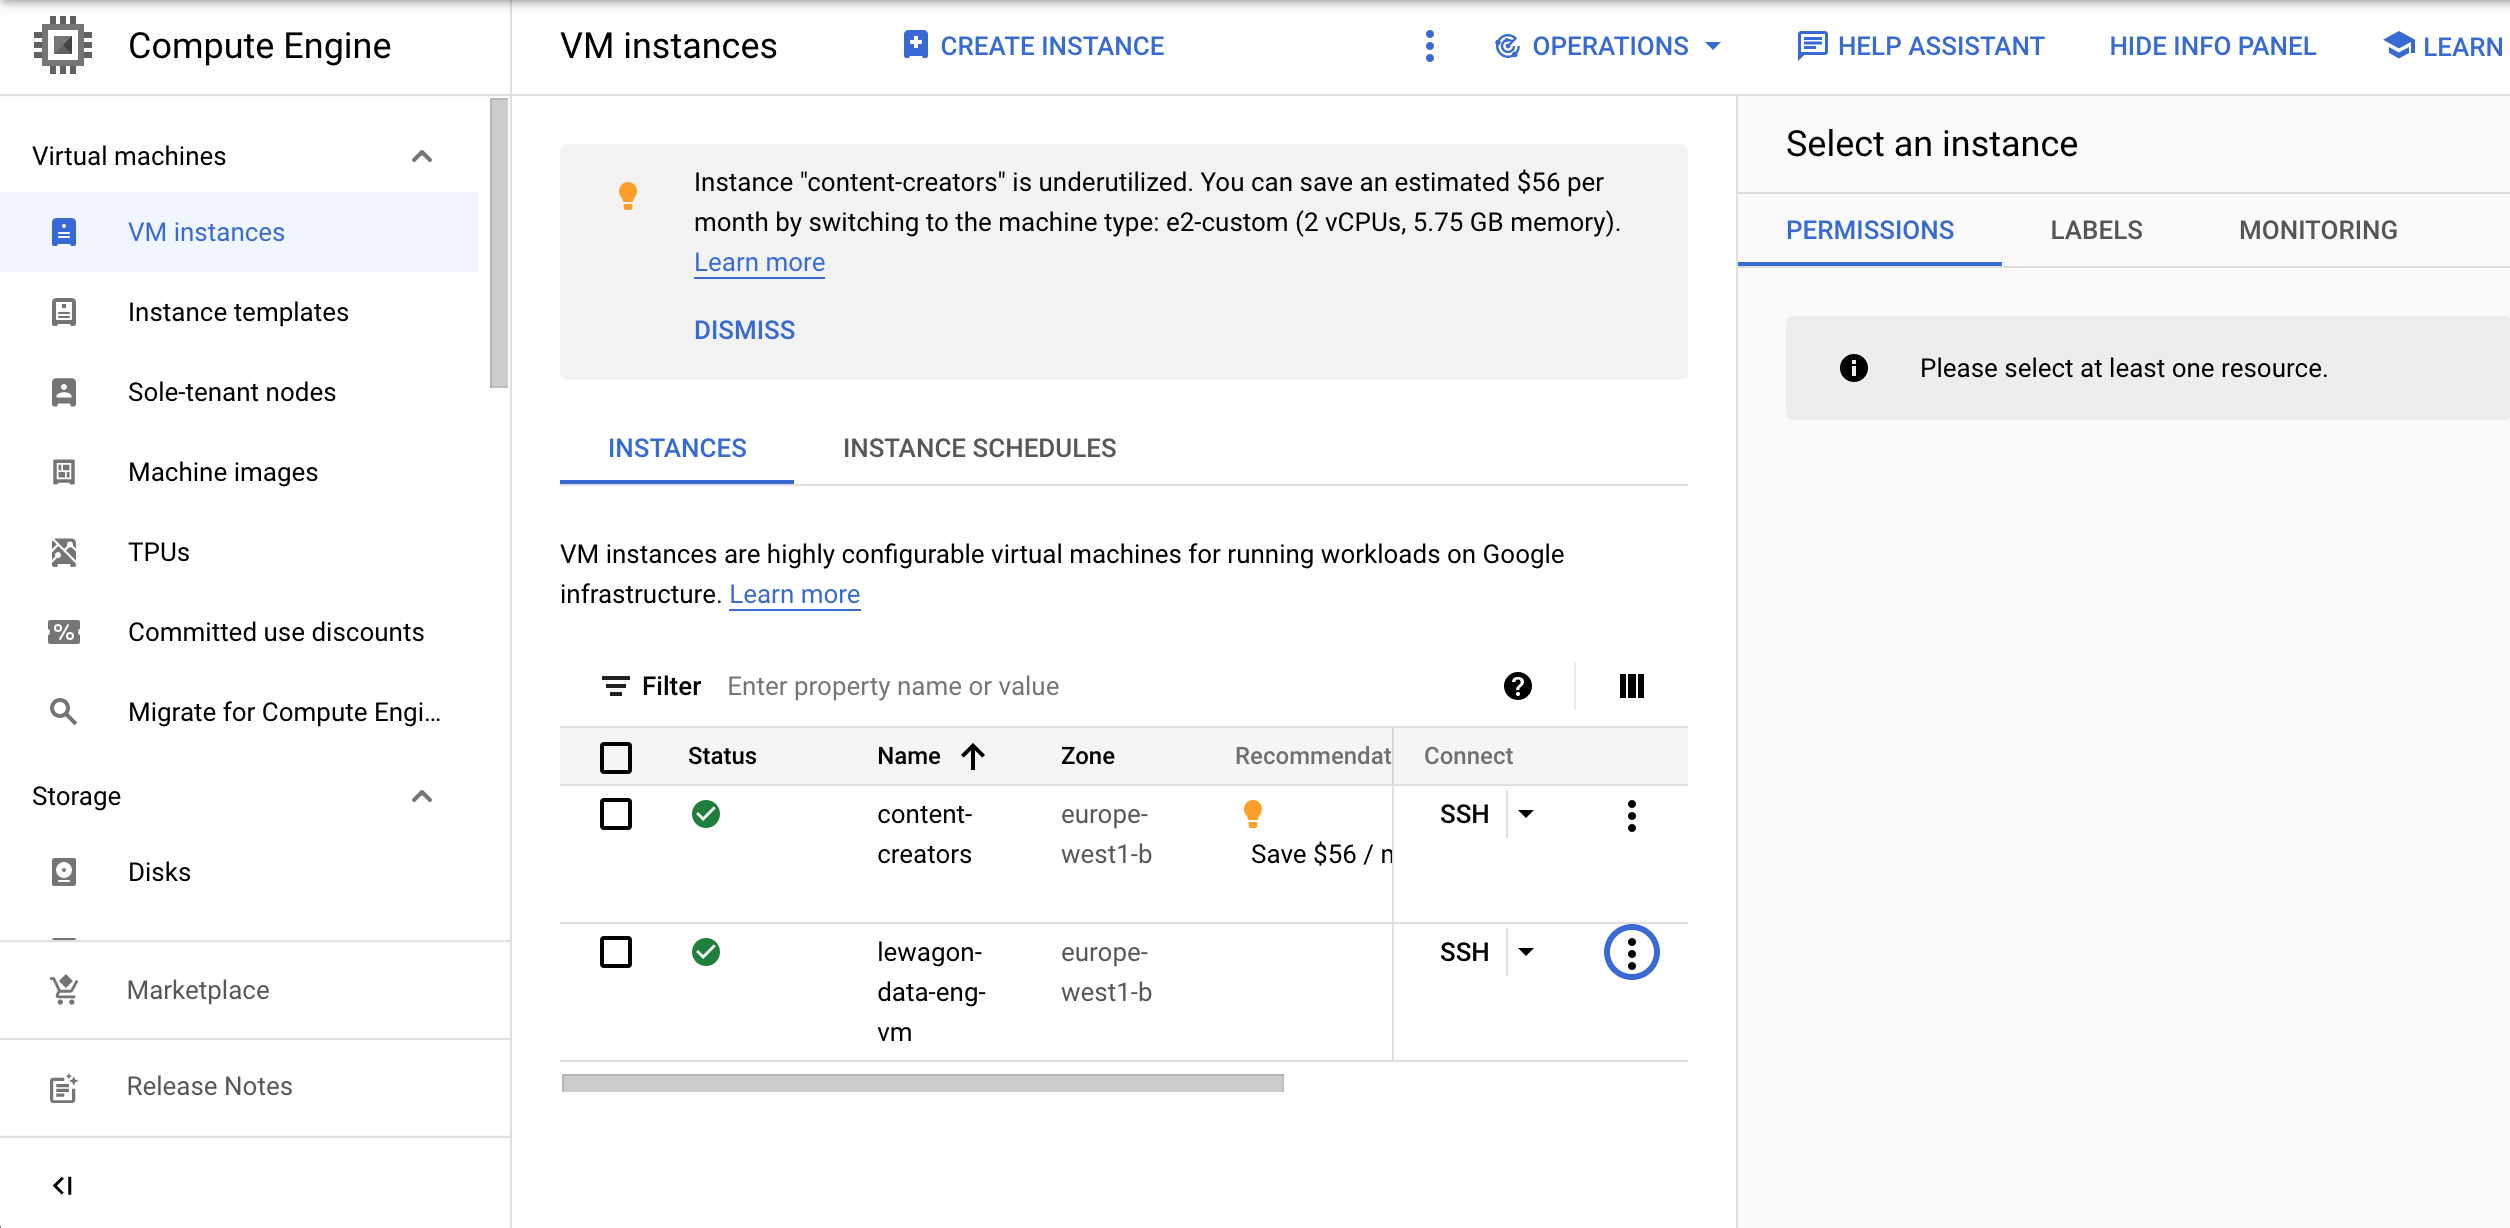The image size is (2510, 1228).
Task: Open the filter help question mark
Action: coord(1518,686)
